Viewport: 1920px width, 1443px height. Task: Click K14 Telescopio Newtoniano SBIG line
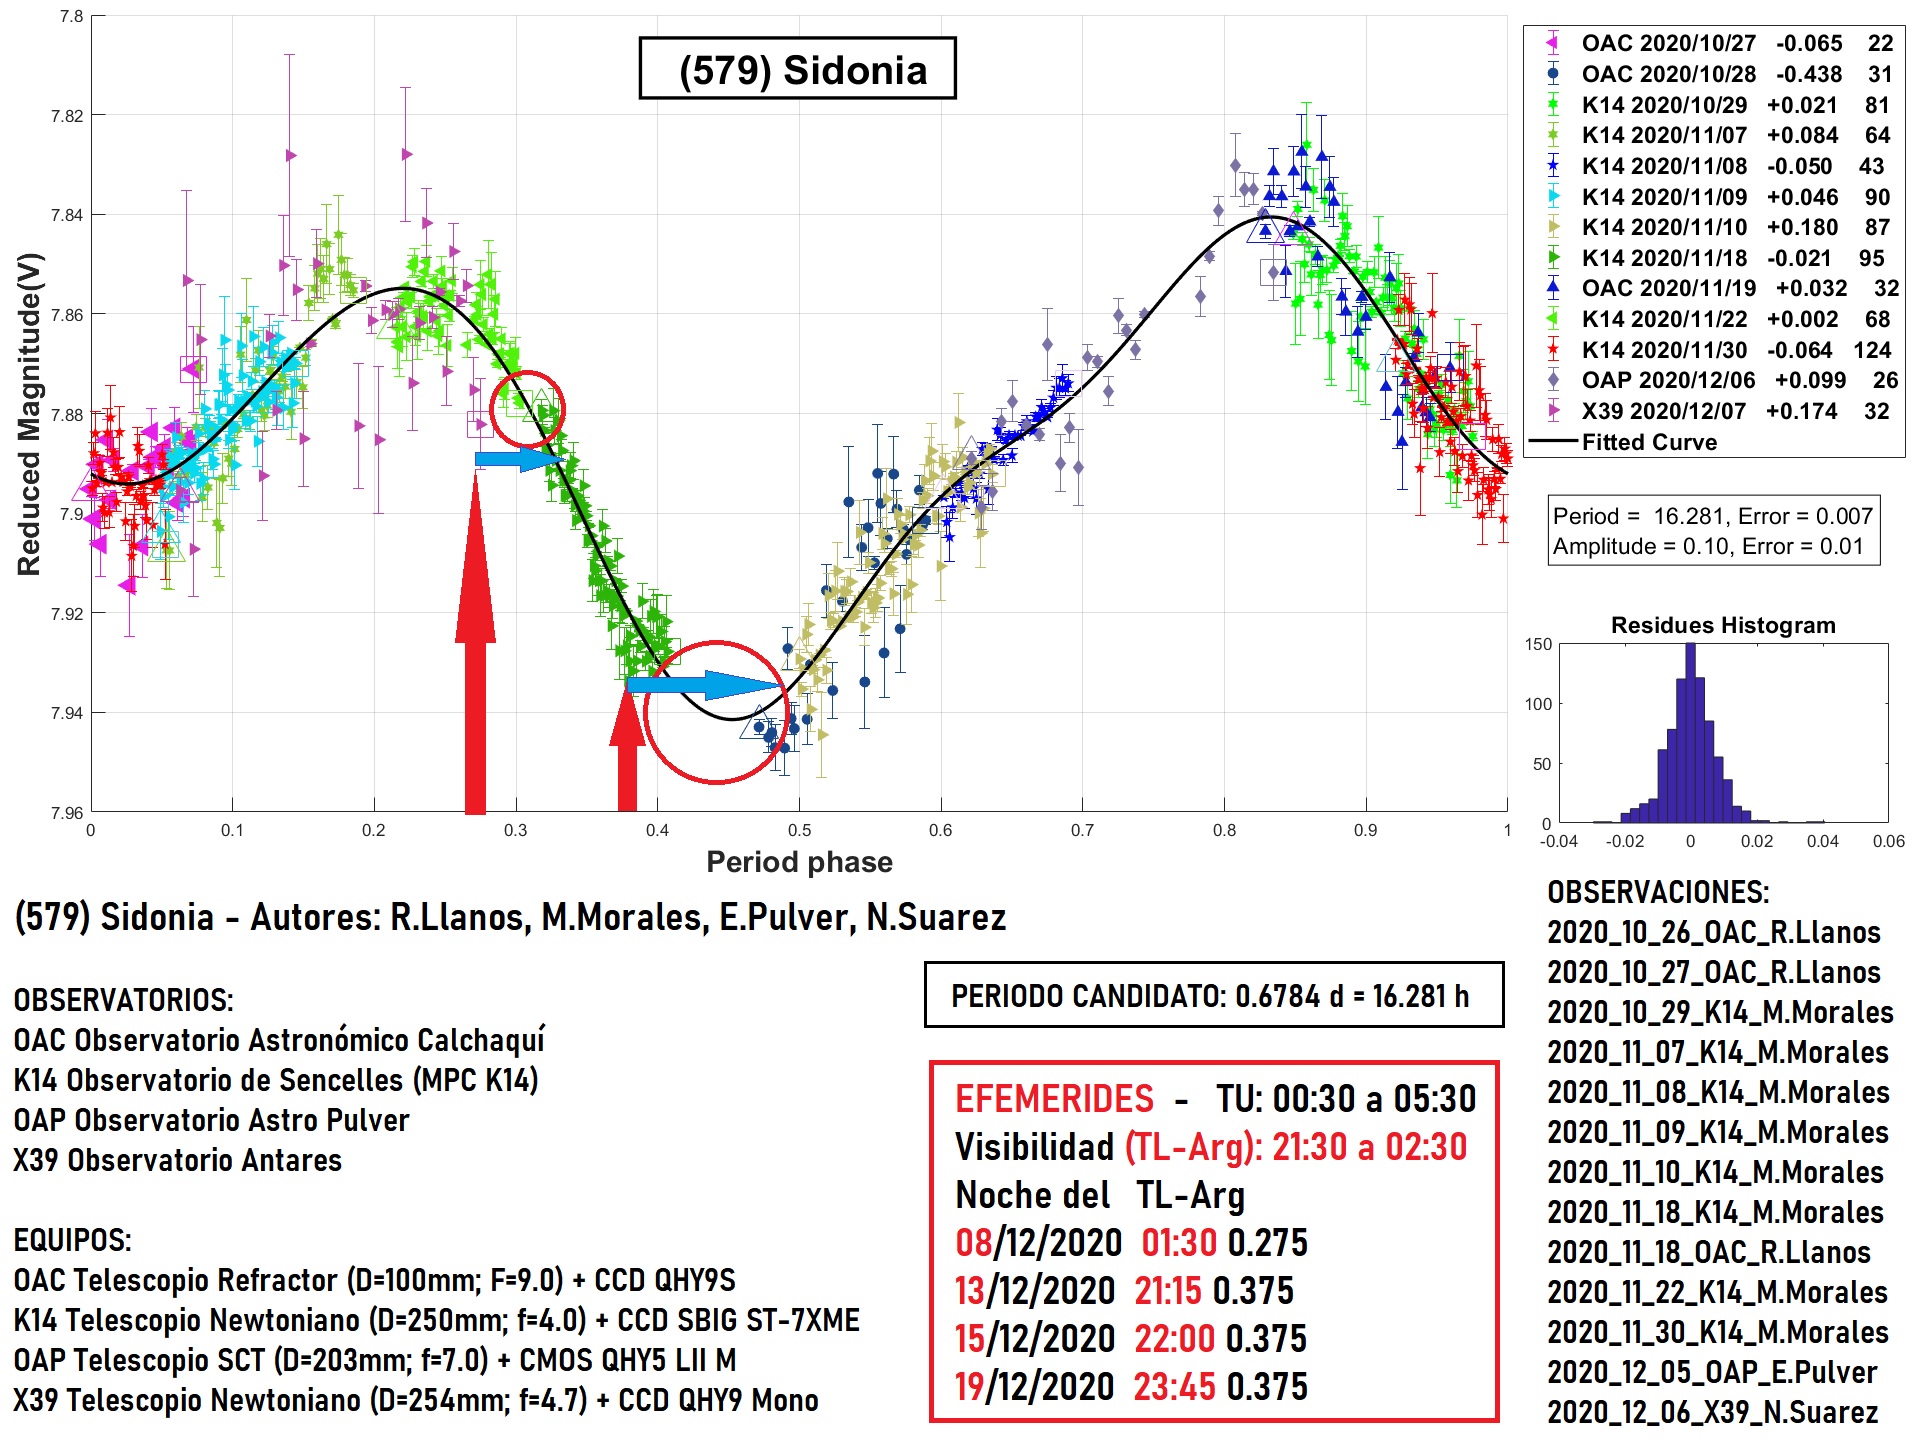point(437,1320)
